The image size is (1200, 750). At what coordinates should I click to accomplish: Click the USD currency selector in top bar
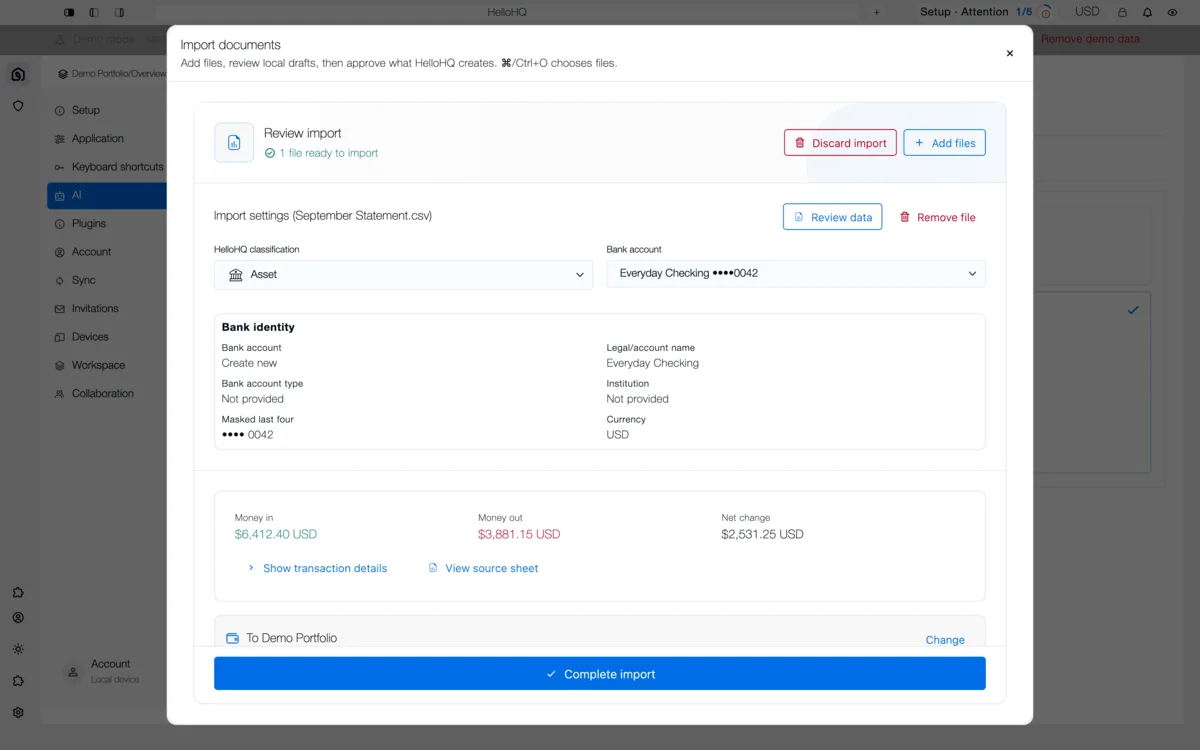1087,12
